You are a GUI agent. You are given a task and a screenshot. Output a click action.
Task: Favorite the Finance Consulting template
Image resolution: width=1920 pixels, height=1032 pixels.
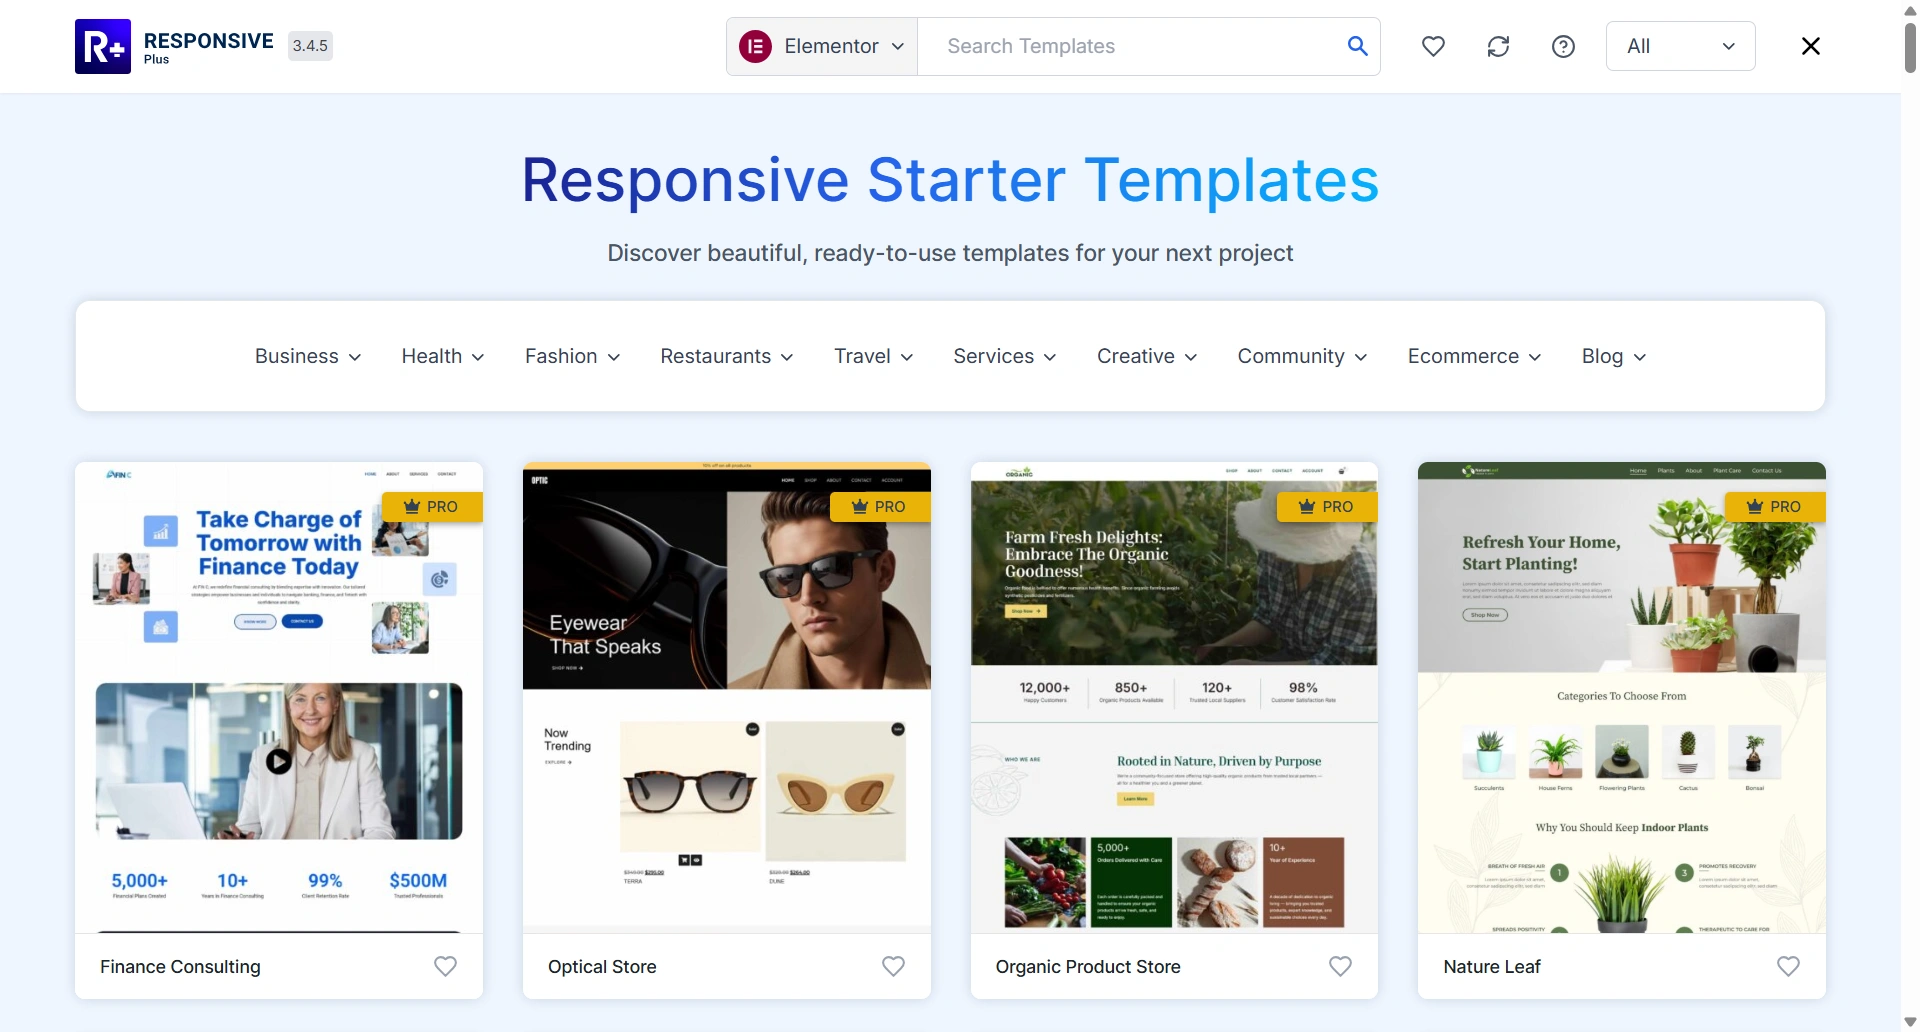pyautogui.click(x=445, y=966)
